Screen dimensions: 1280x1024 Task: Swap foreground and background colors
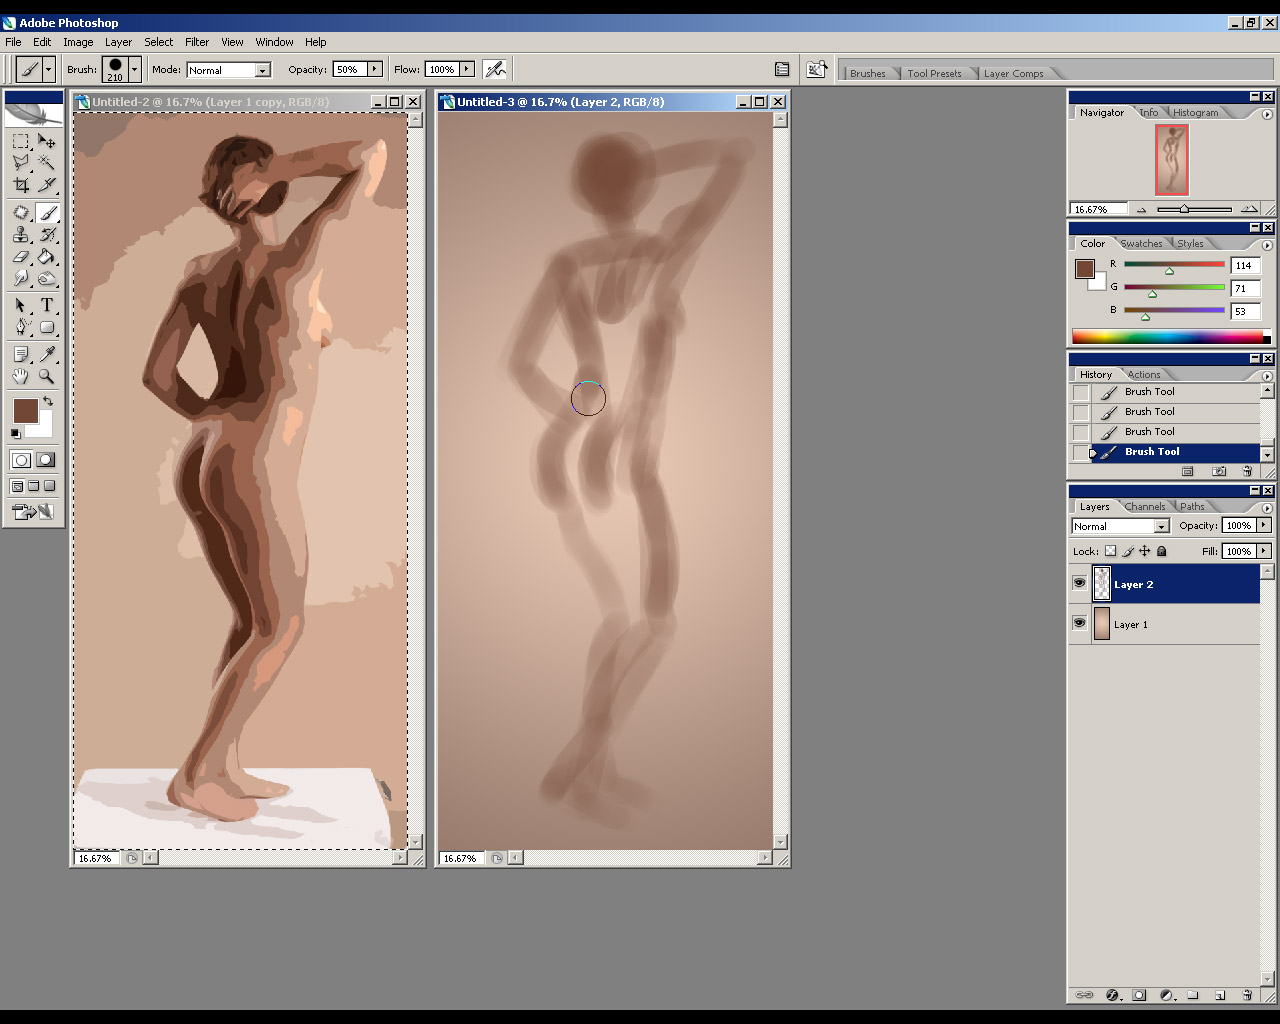(47, 401)
